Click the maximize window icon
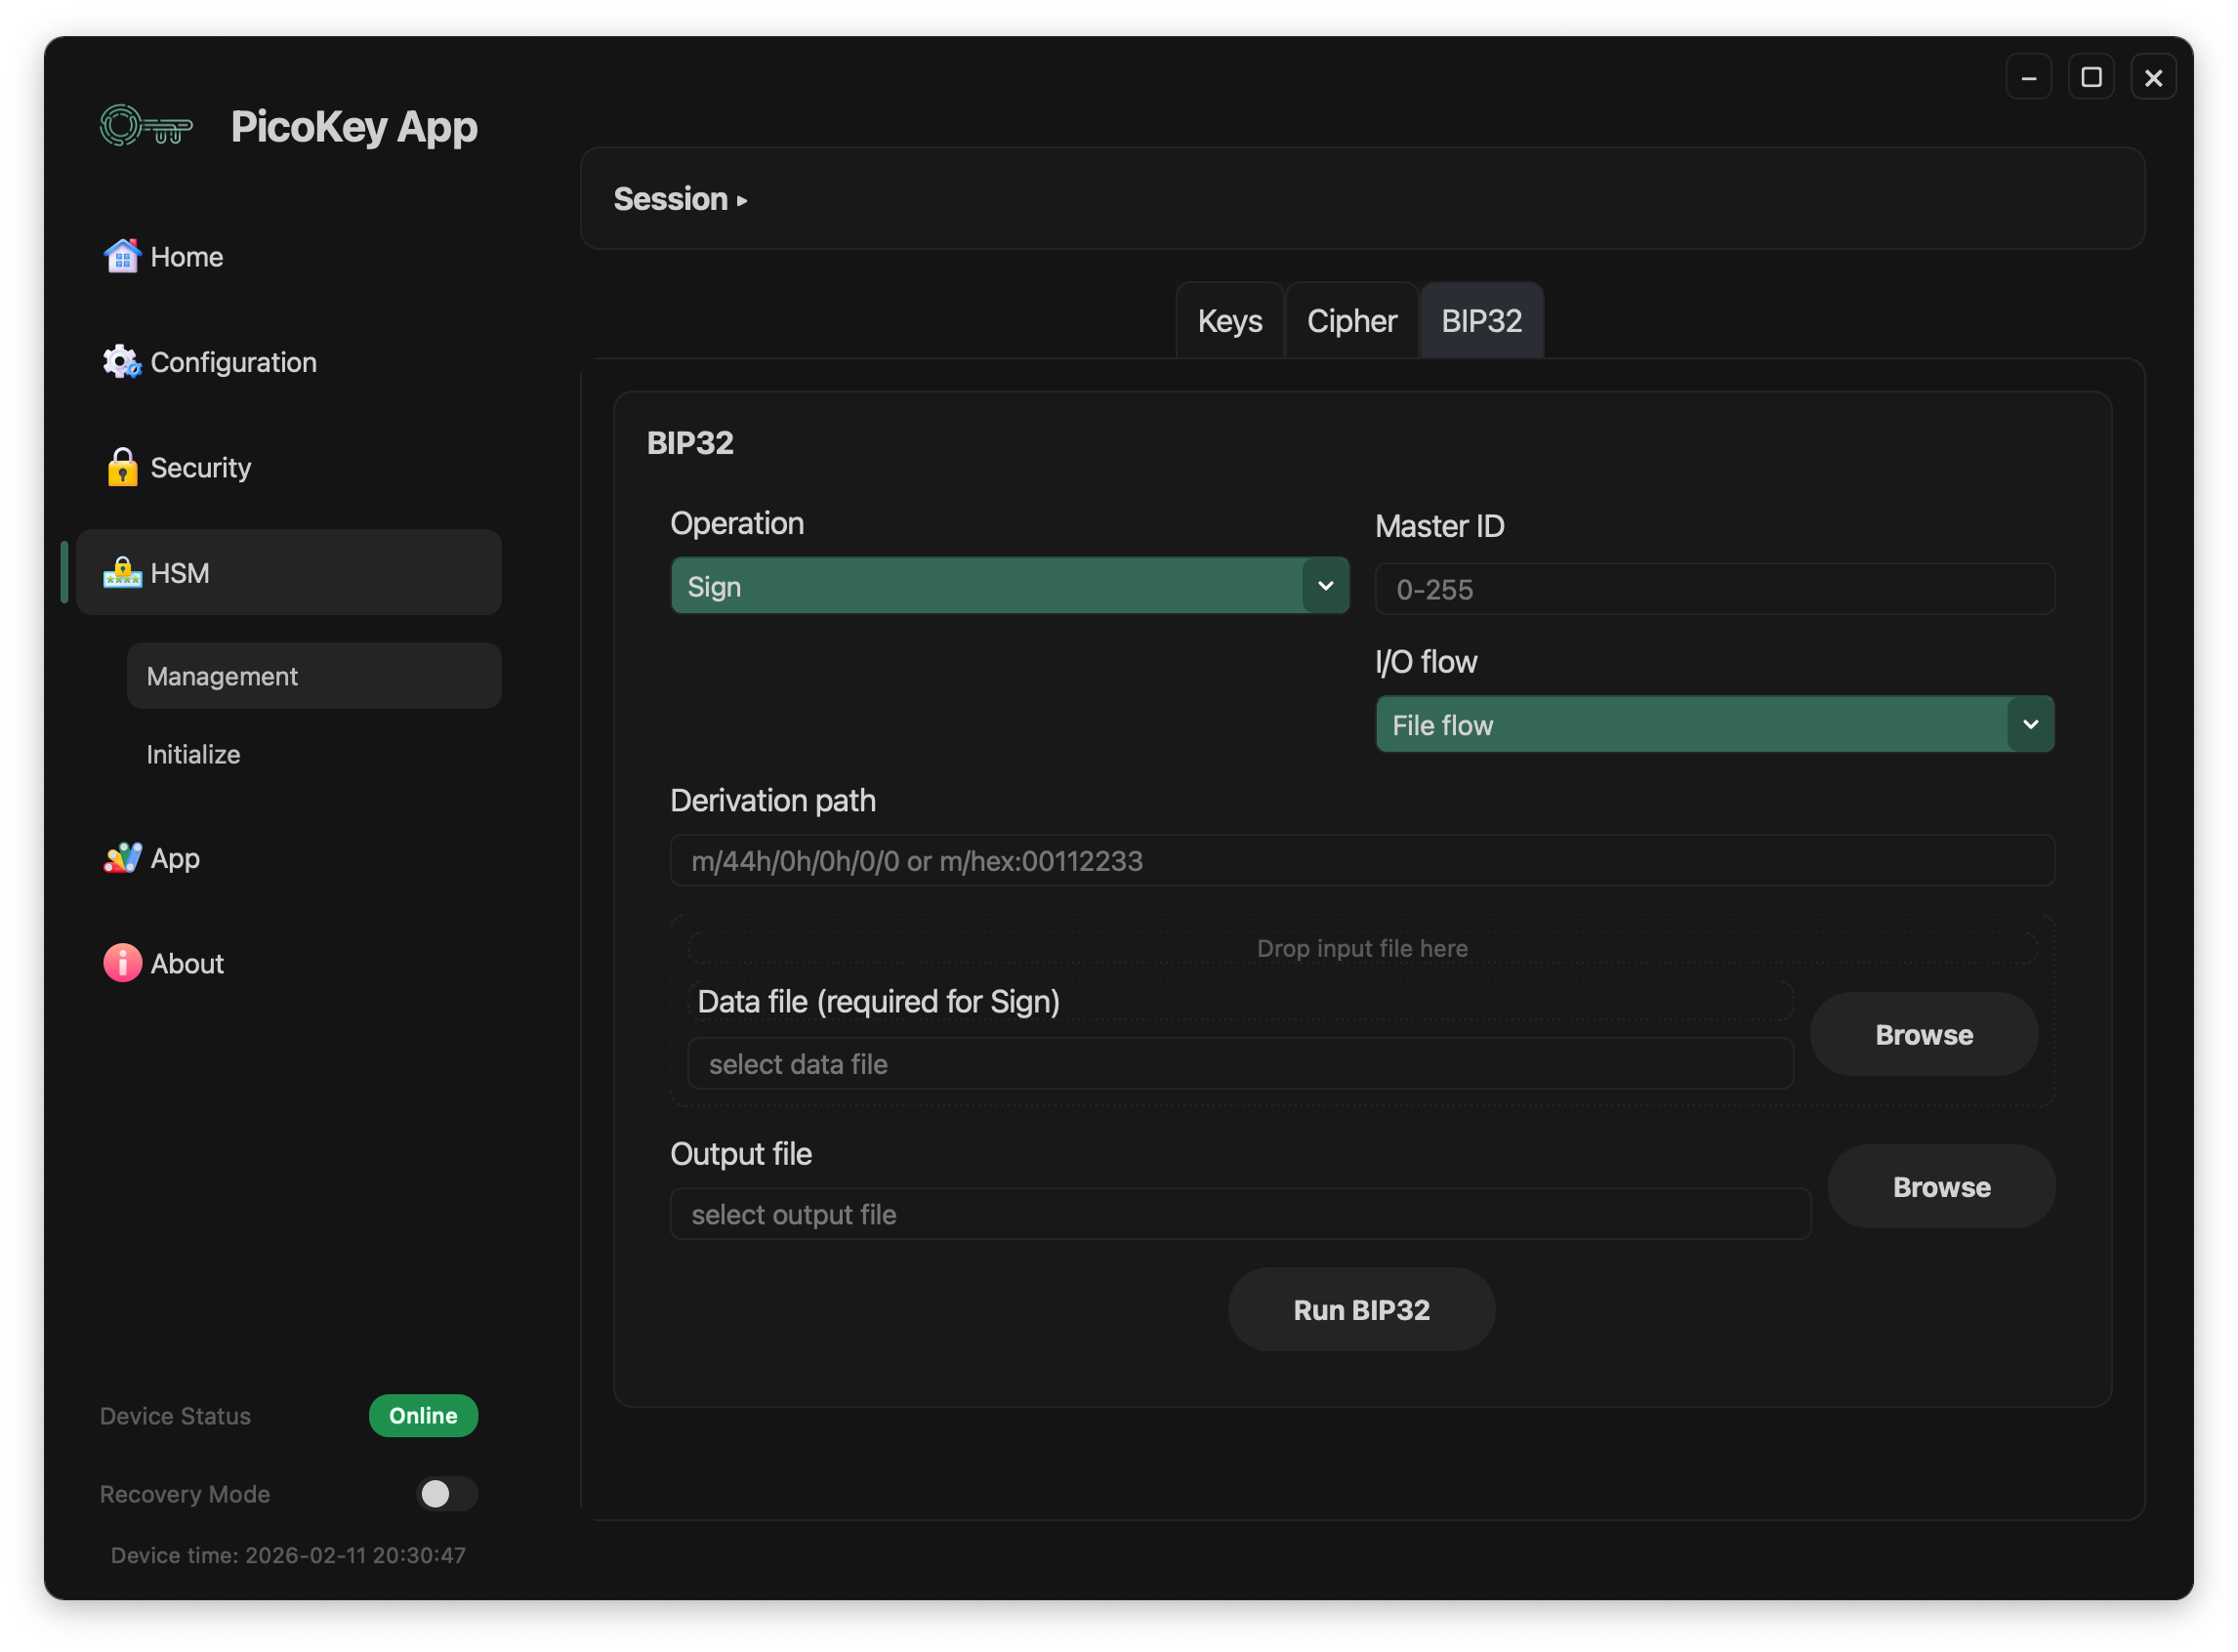This screenshot has height=1652, width=2238. [x=2090, y=77]
